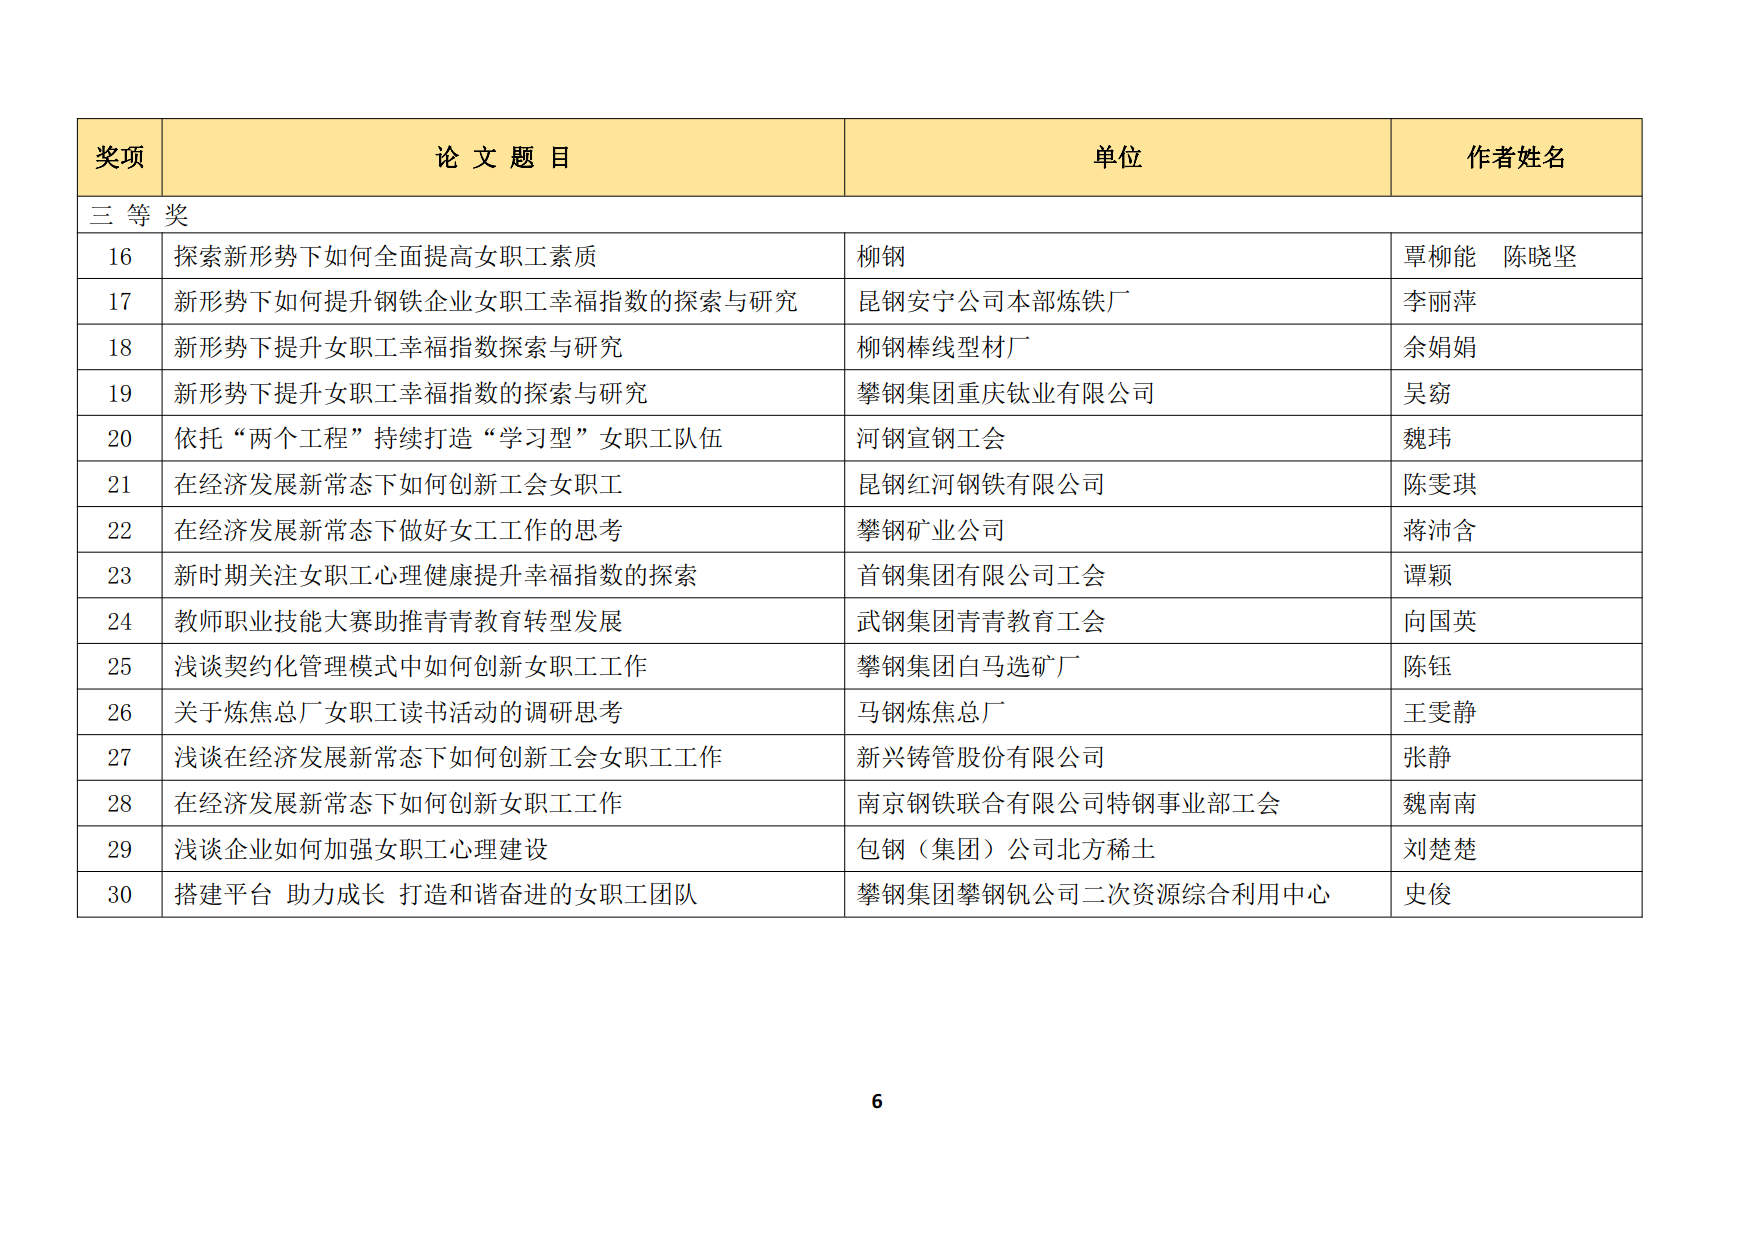Click title 浅谈契约化管理模式中如何创新女职工工作
This screenshot has height=1240, width=1754.
click(410, 667)
